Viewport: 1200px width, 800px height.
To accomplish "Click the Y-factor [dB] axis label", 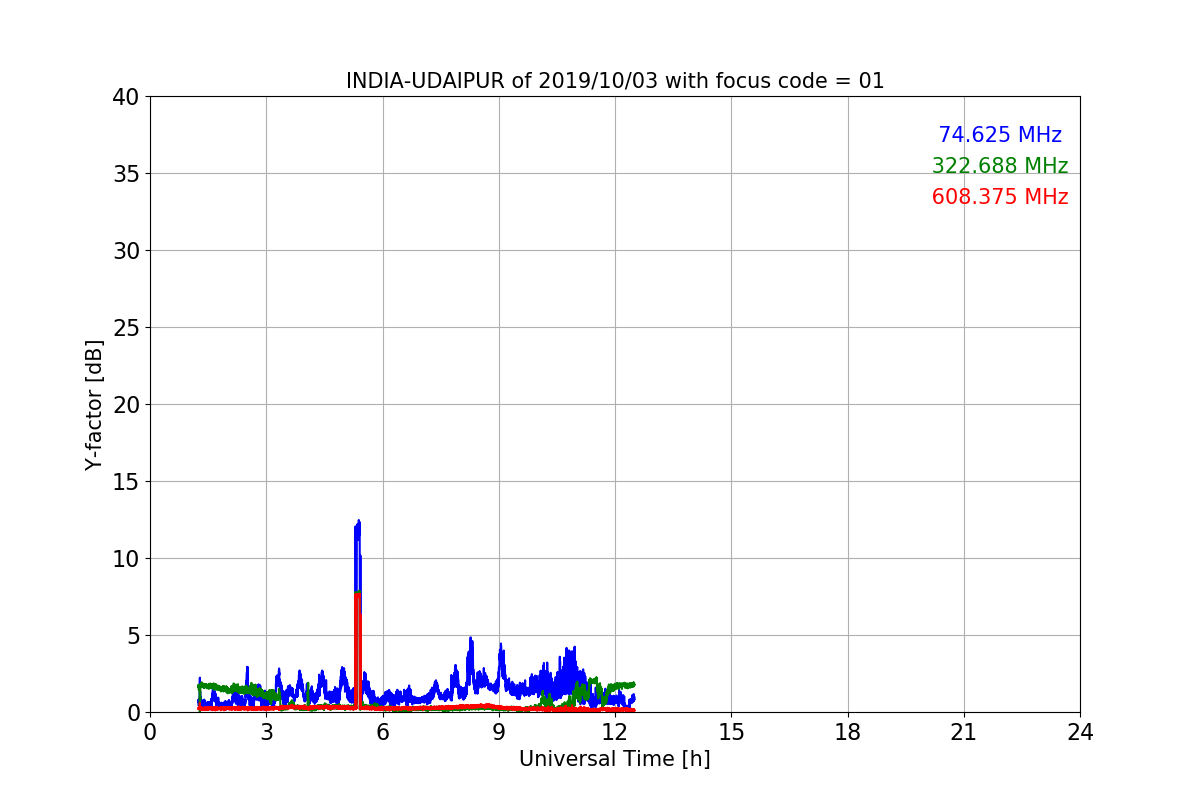I will 94,405.
